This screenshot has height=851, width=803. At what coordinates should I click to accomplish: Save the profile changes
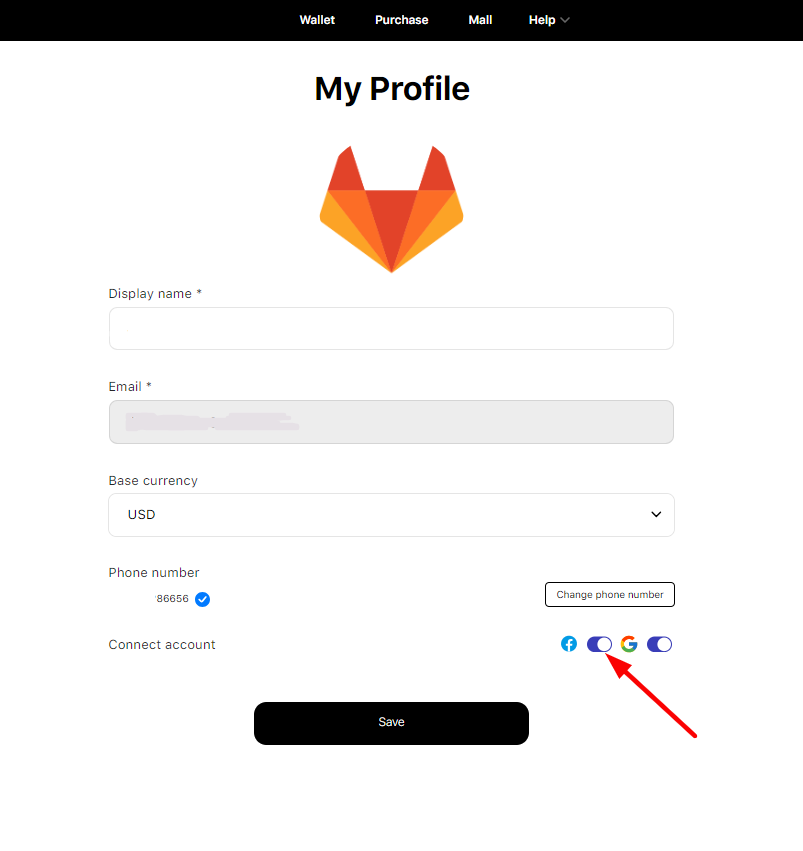click(391, 723)
